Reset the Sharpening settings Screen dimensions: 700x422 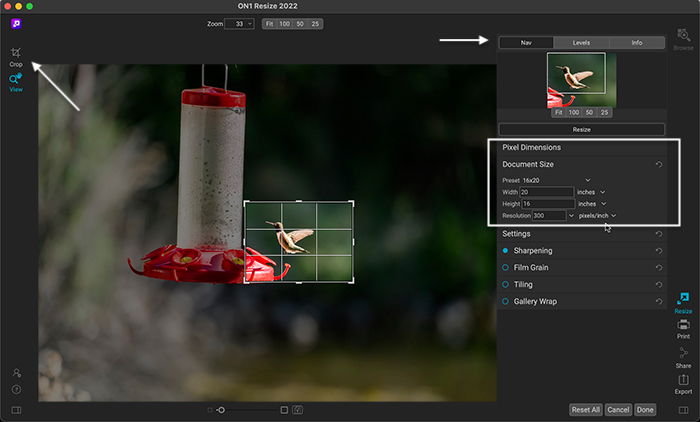(x=659, y=251)
